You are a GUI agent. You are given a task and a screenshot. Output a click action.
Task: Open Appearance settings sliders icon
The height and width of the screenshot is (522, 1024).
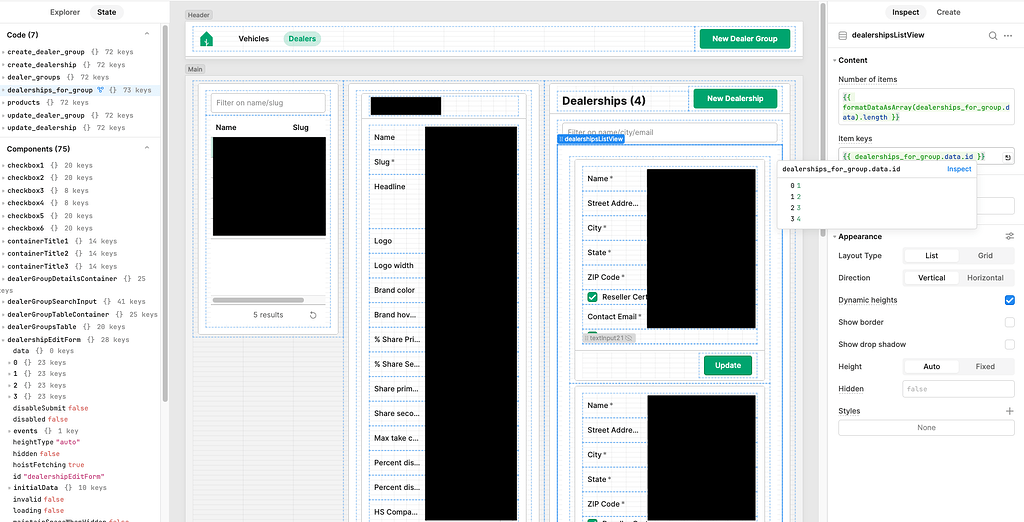point(1009,237)
